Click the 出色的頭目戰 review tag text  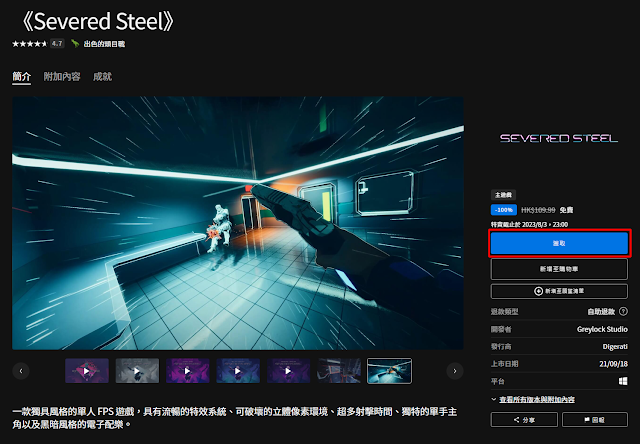pyautogui.click(x=104, y=44)
